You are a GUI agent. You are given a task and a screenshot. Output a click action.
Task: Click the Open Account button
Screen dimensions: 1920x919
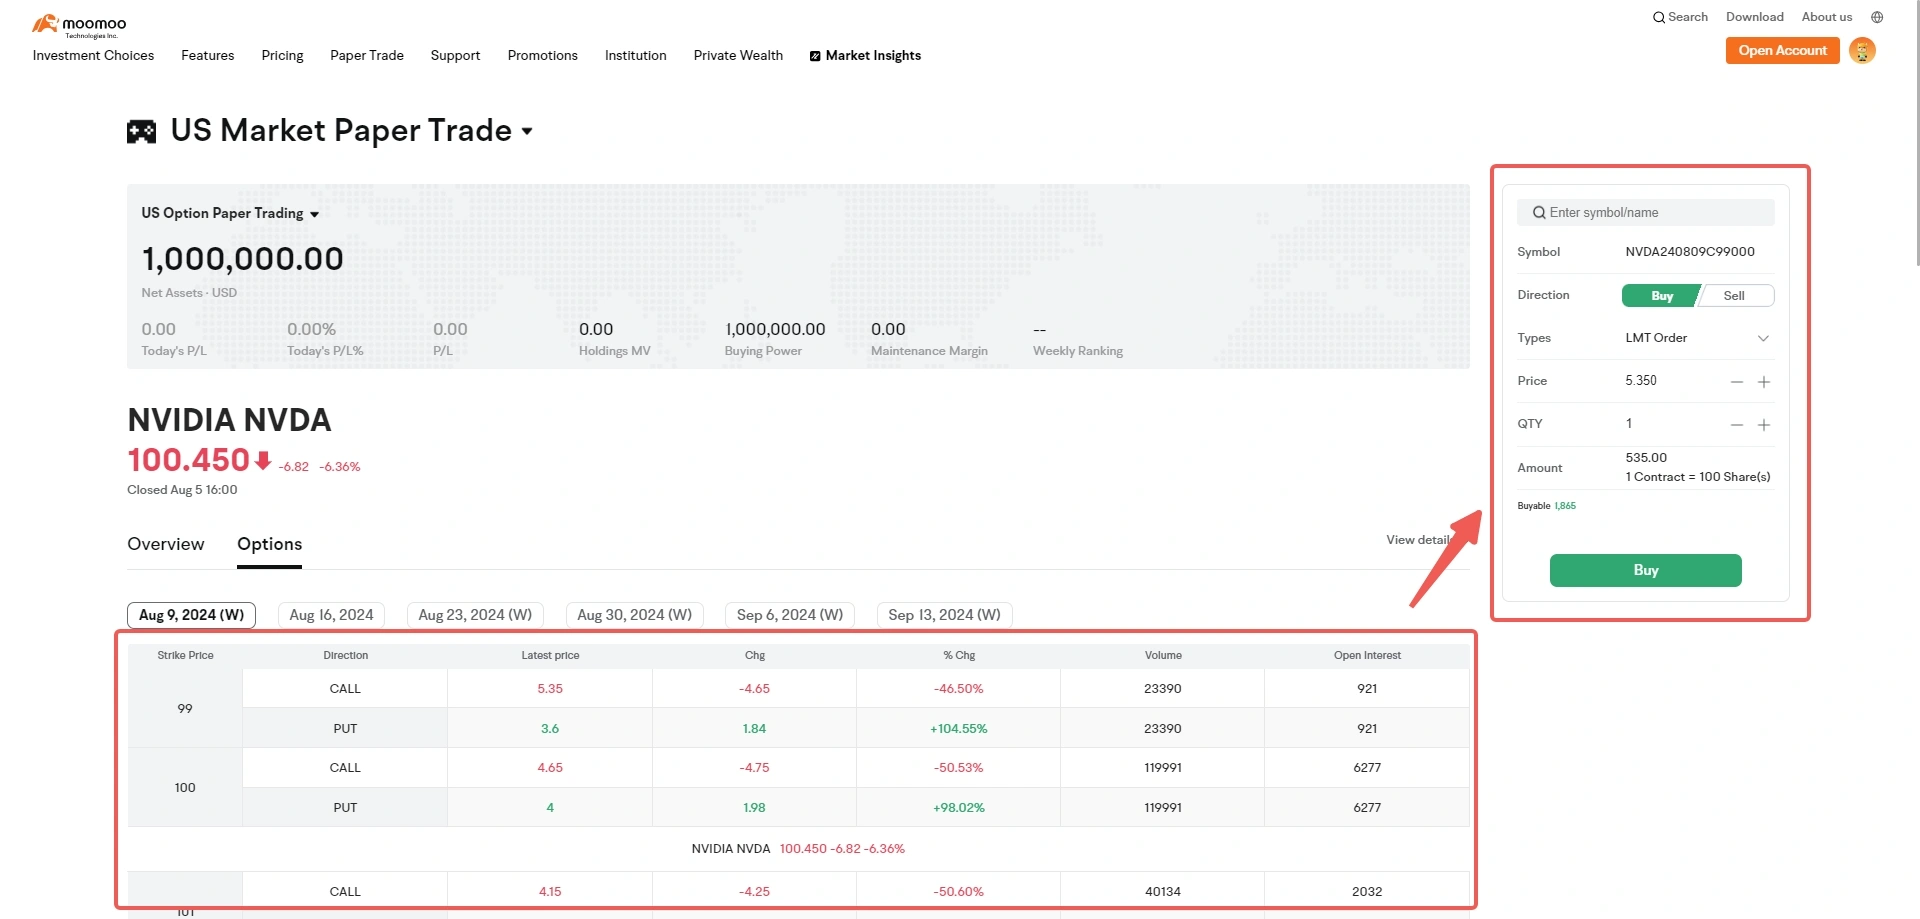[x=1782, y=50]
